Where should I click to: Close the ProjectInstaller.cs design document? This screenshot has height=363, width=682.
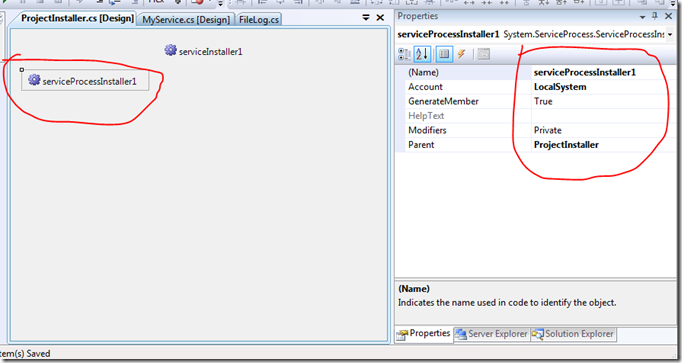(x=380, y=17)
